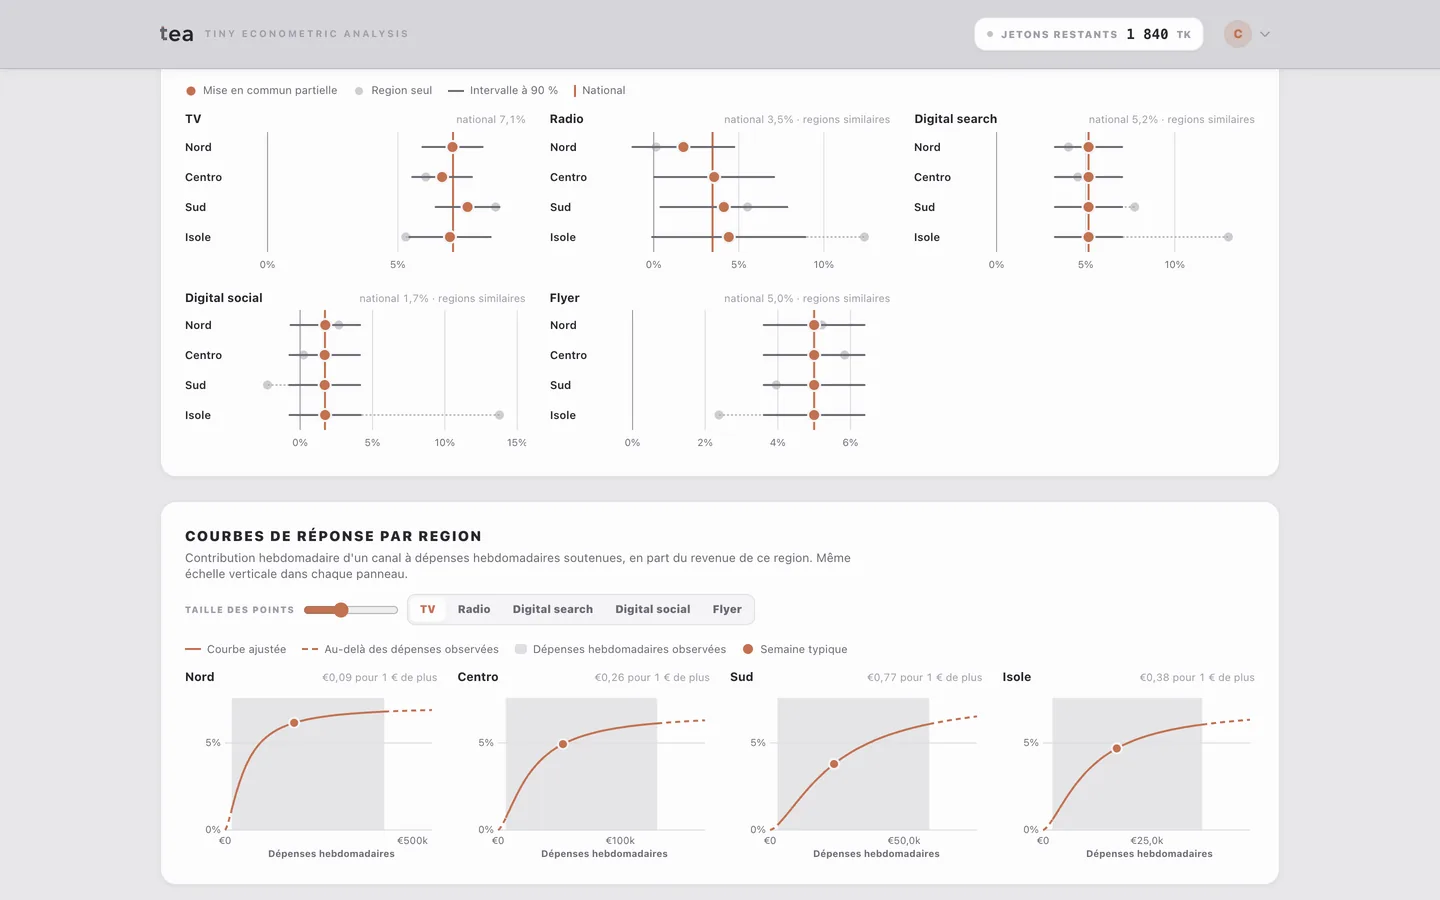Click the Sud partial-pooling dot in TV panel
The width and height of the screenshot is (1440, 900).
tap(467, 207)
